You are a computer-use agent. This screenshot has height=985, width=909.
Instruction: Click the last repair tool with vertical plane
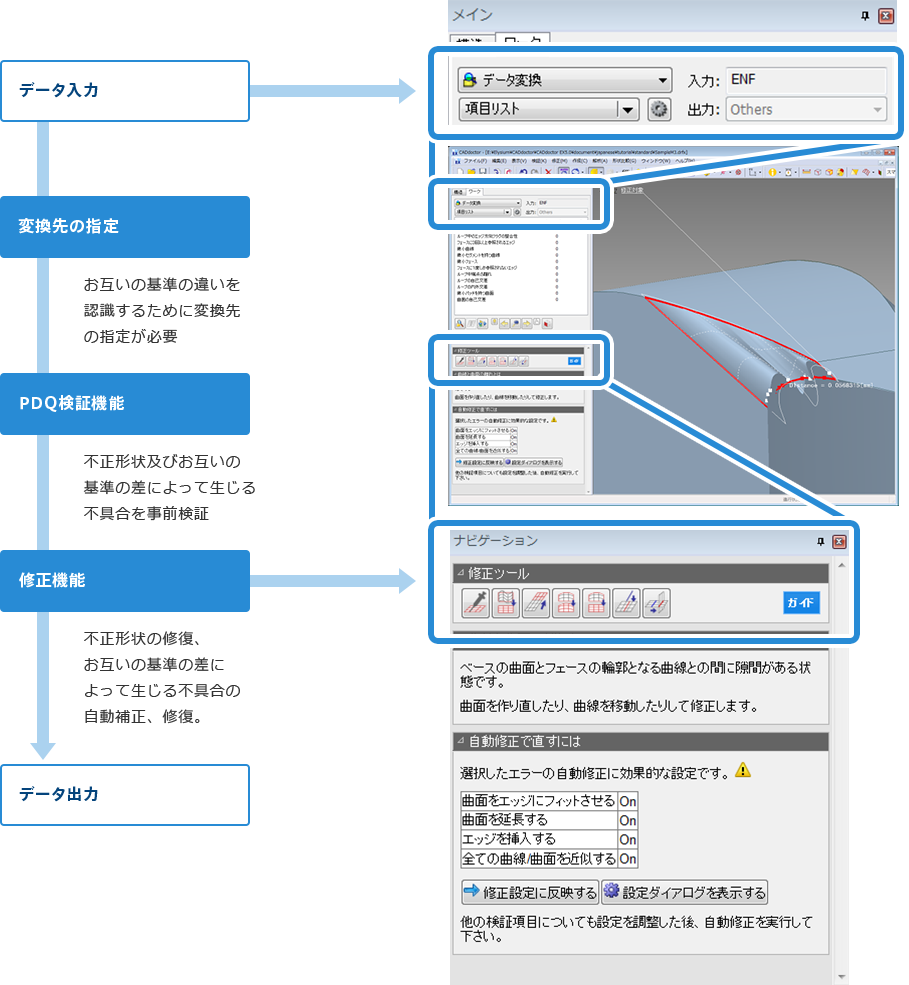pyautogui.click(x=656, y=604)
